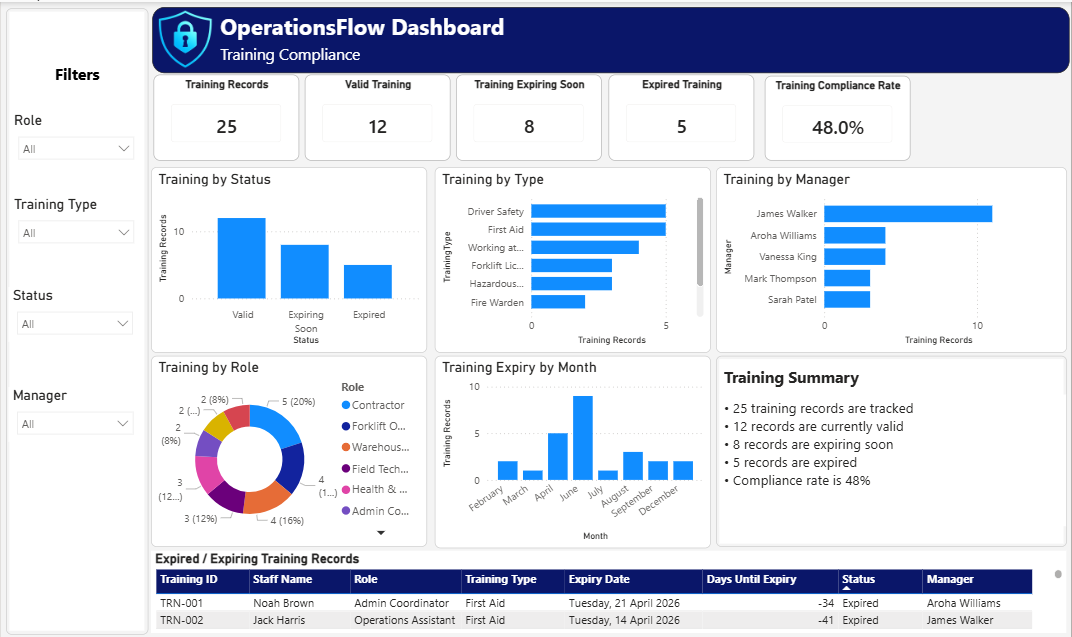Select the Expired Training card value 5
The width and height of the screenshot is (1072, 637).
pos(682,126)
